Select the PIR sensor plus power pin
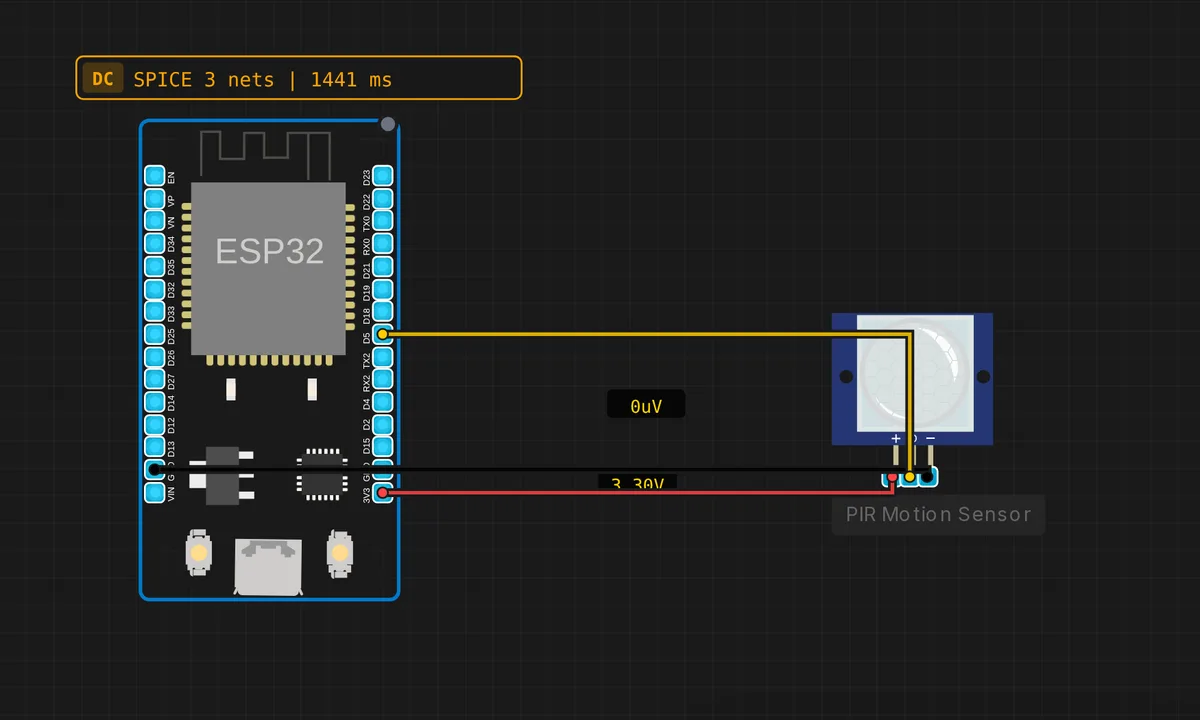This screenshot has width=1200, height=720. click(892, 477)
